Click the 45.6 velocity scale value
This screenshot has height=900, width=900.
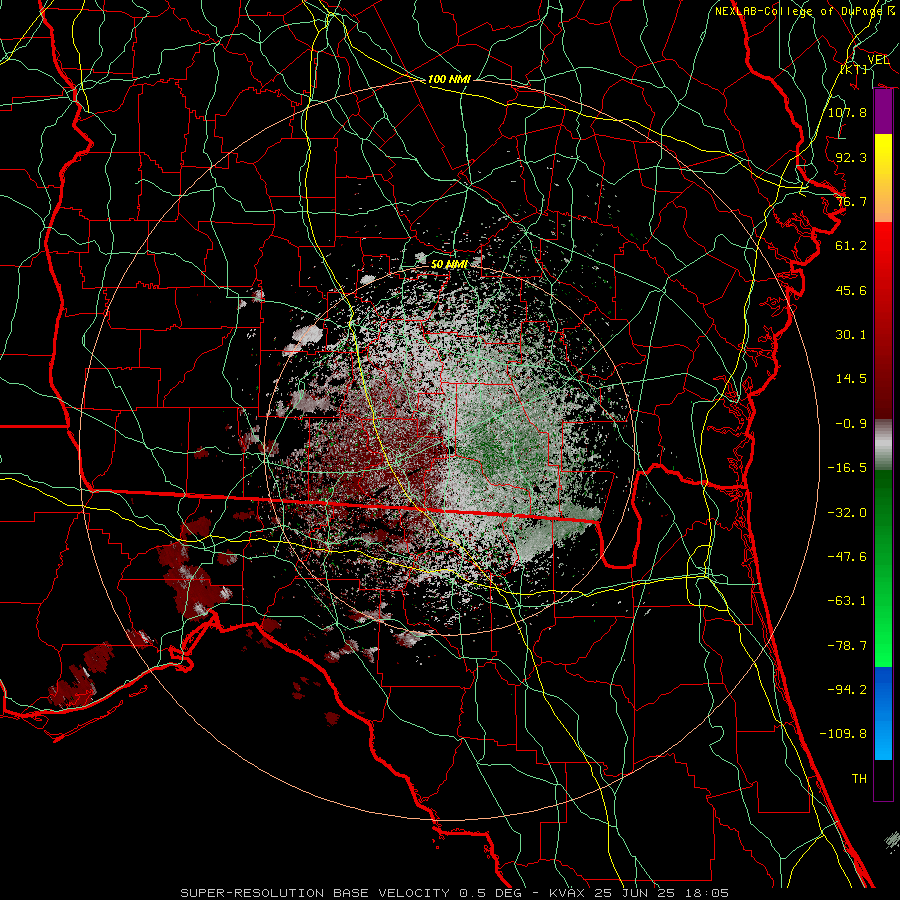[x=851, y=290]
